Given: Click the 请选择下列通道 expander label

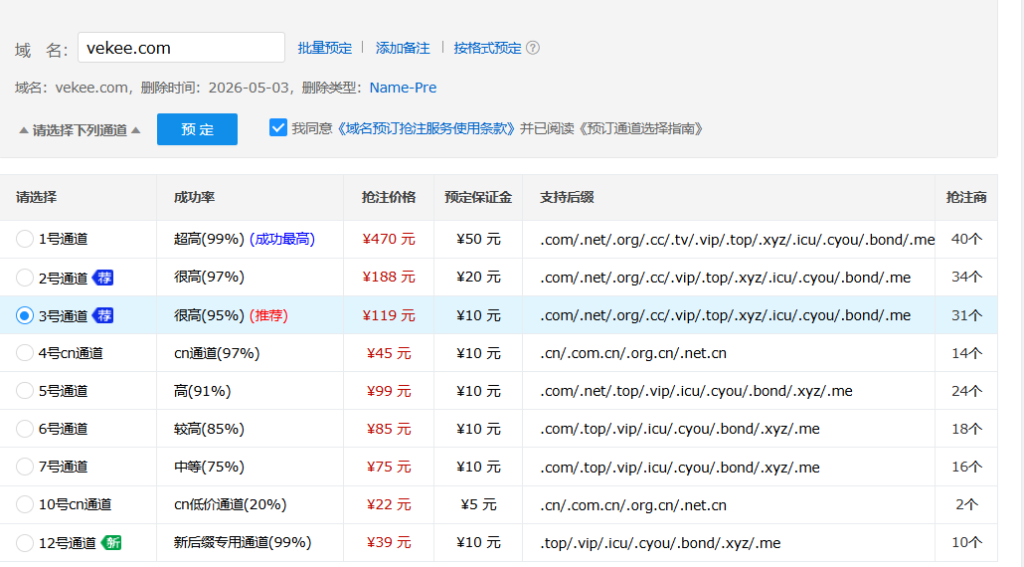Looking at the screenshot, I should (80, 130).
